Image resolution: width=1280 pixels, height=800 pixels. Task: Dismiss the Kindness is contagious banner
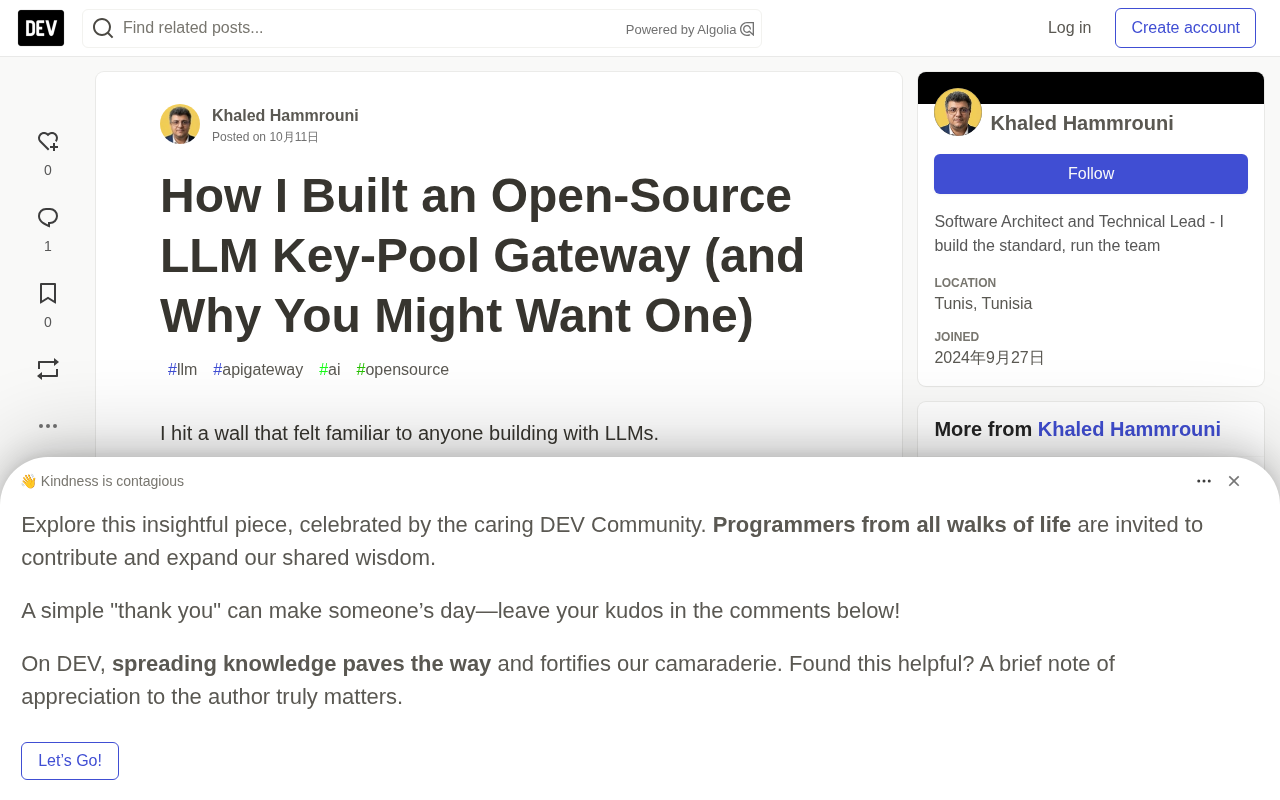1234,481
